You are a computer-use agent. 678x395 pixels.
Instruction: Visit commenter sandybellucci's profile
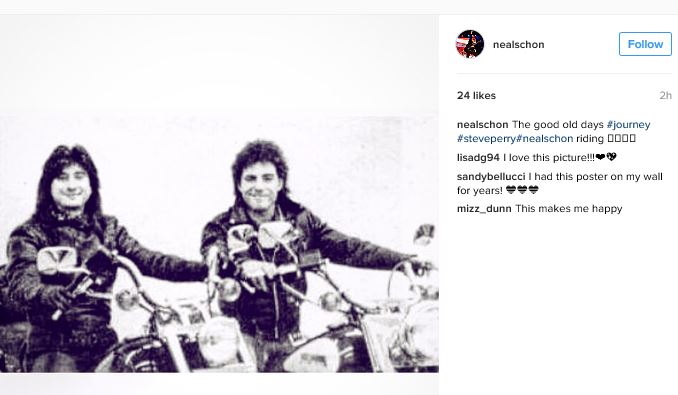click(491, 177)
